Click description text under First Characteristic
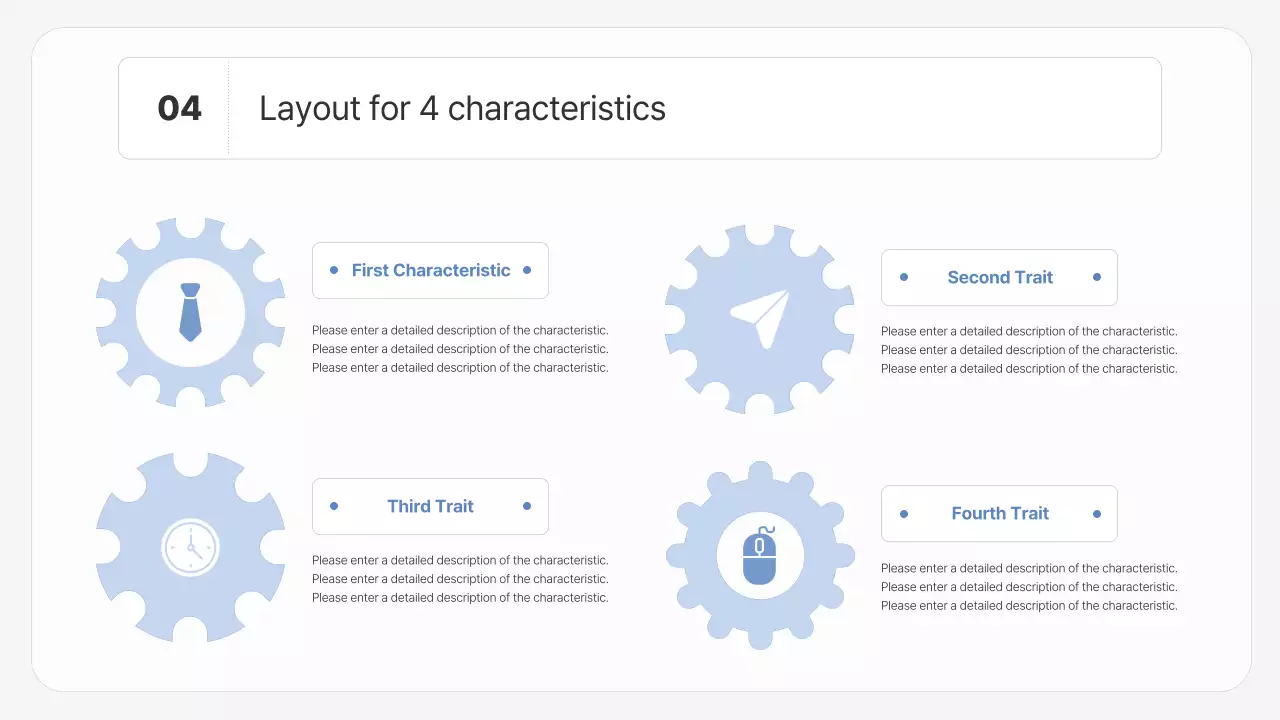Screen dimensions: 1280x720 (460, 349)
